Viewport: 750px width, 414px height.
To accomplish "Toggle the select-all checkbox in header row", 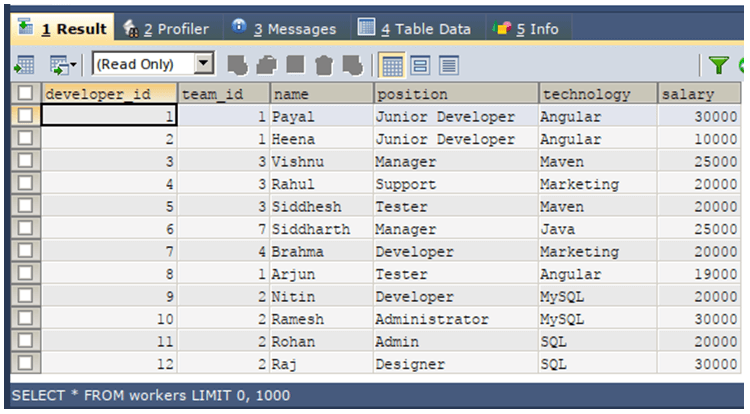I will pos(25,93).
